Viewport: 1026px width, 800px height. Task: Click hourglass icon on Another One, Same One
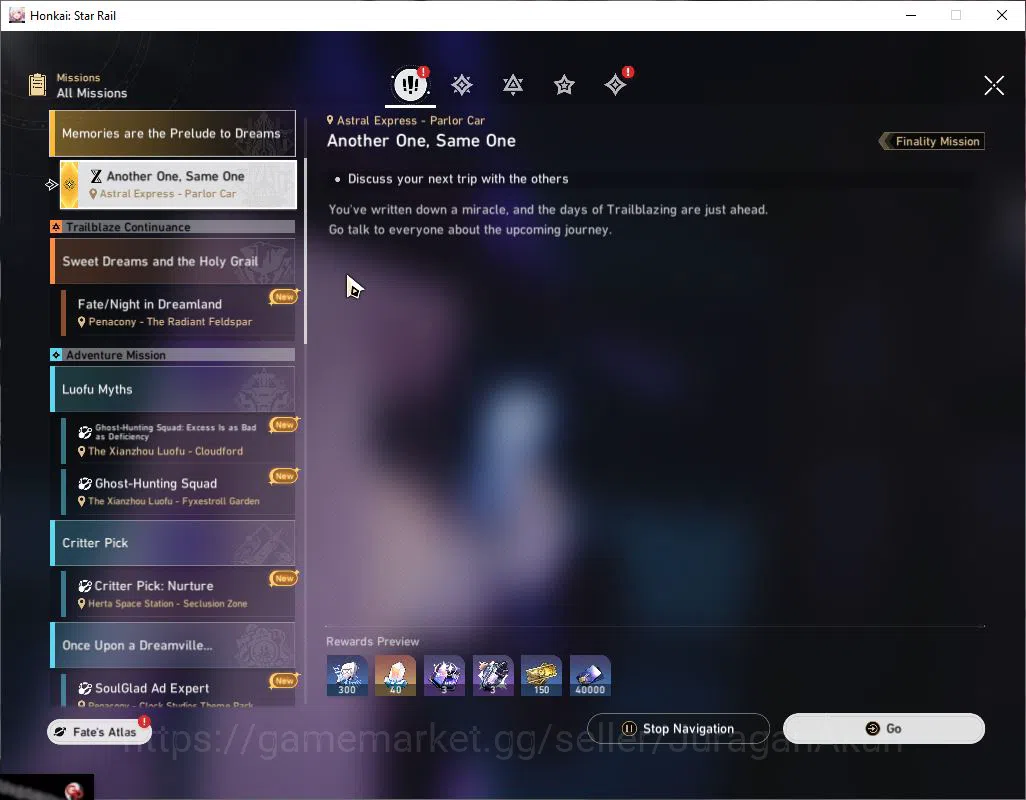(x=96, y=176)
